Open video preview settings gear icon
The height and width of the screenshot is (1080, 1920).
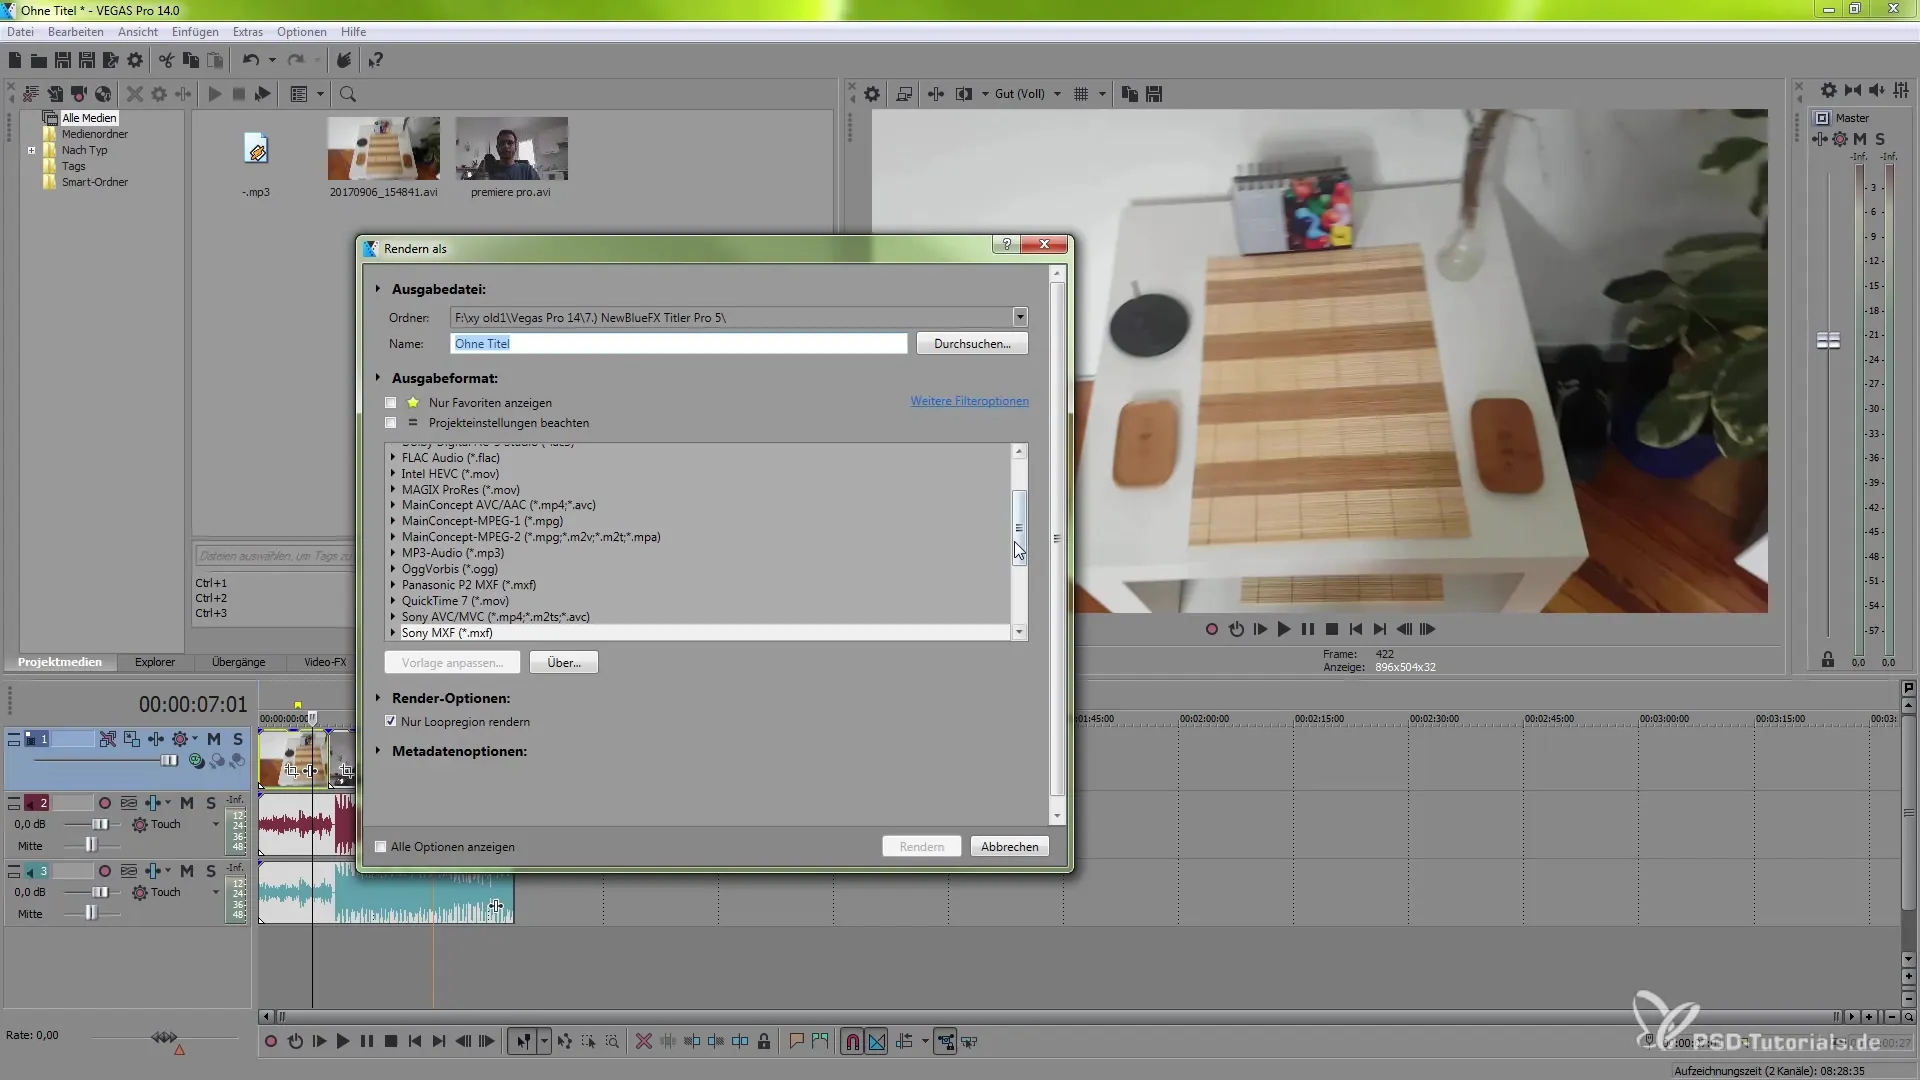pos(872,94)
